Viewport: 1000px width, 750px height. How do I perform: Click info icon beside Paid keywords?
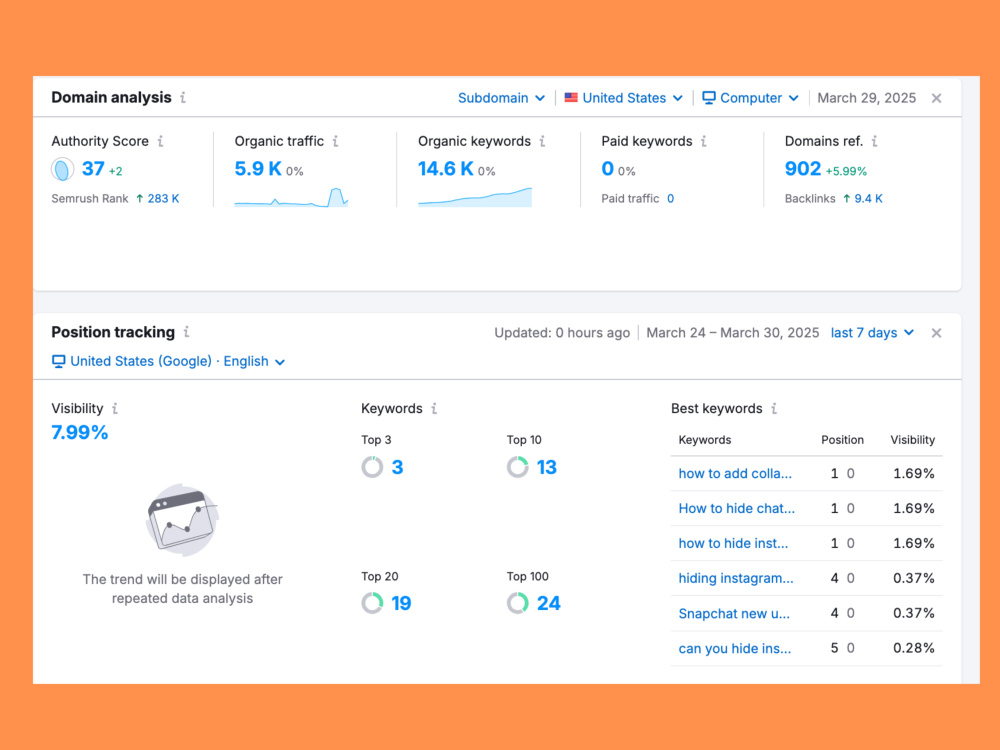(703, 141)
